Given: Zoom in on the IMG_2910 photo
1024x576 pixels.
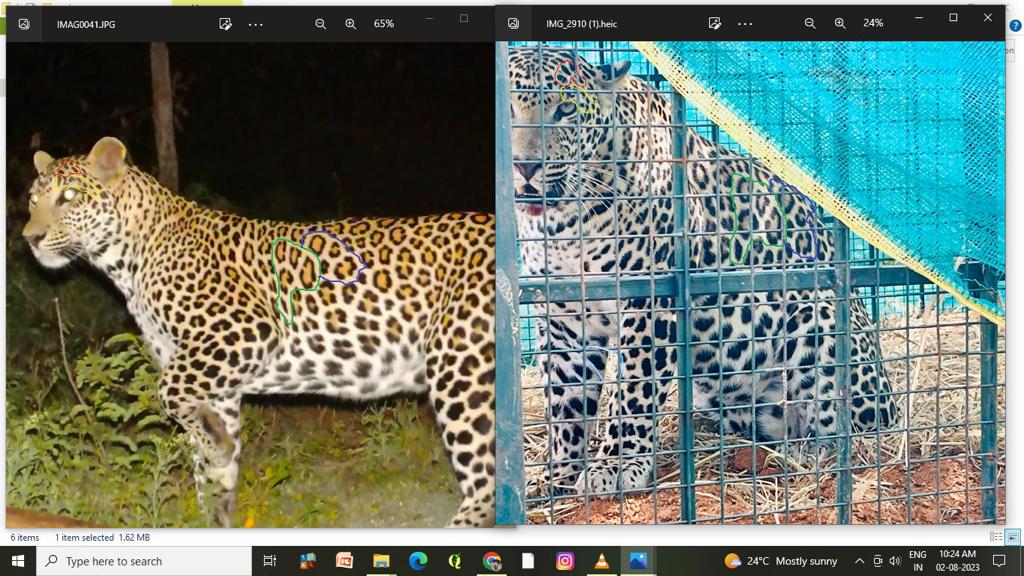Looking at the screenshot, I should (840, 23).
